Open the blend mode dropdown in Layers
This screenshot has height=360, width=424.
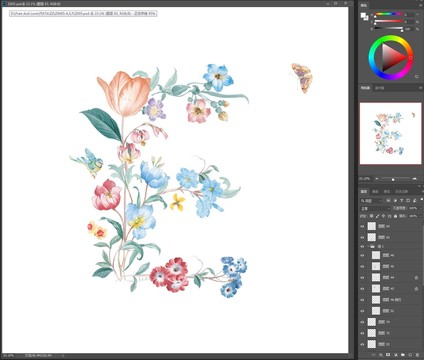[x=375, y=208]
